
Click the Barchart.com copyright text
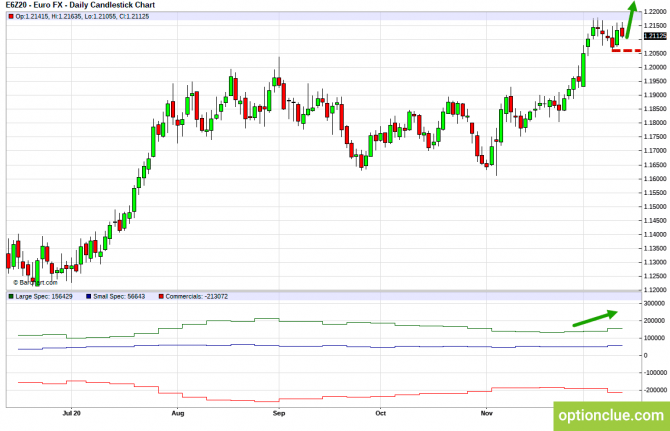(x=34, y=282)
